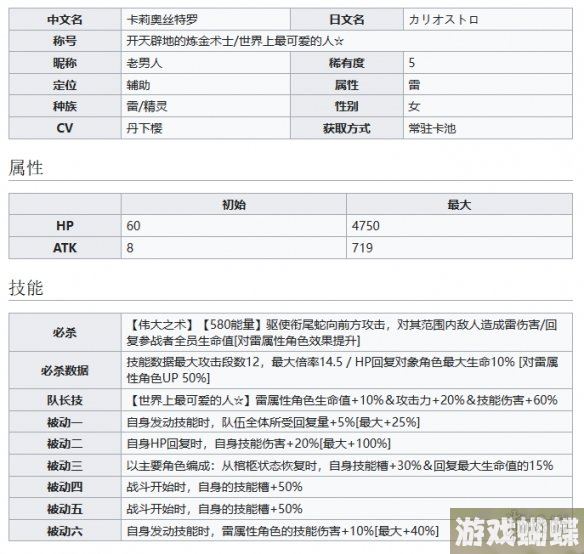Screen dimensions: 584x554
Task: Select the 初始 column header
Action: tap(234, 204)
